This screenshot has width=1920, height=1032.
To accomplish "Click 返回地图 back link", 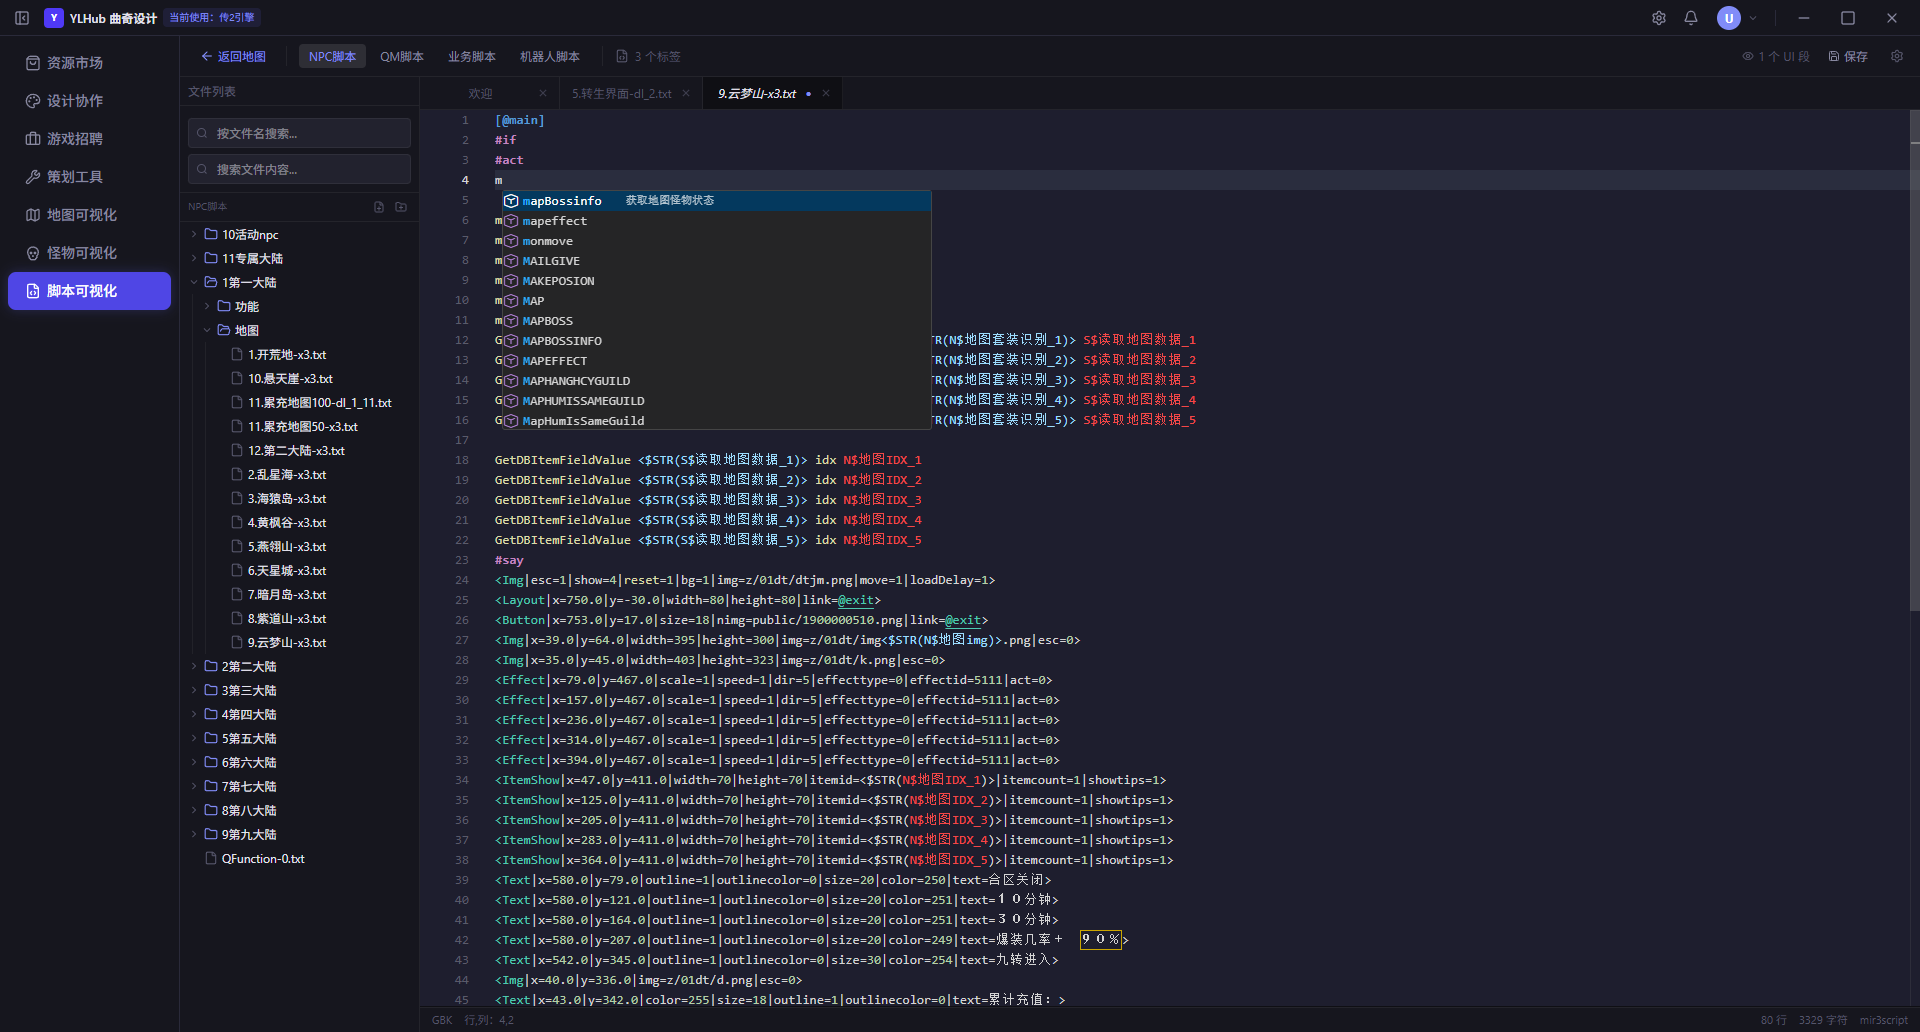I will (x=233, y=57).
